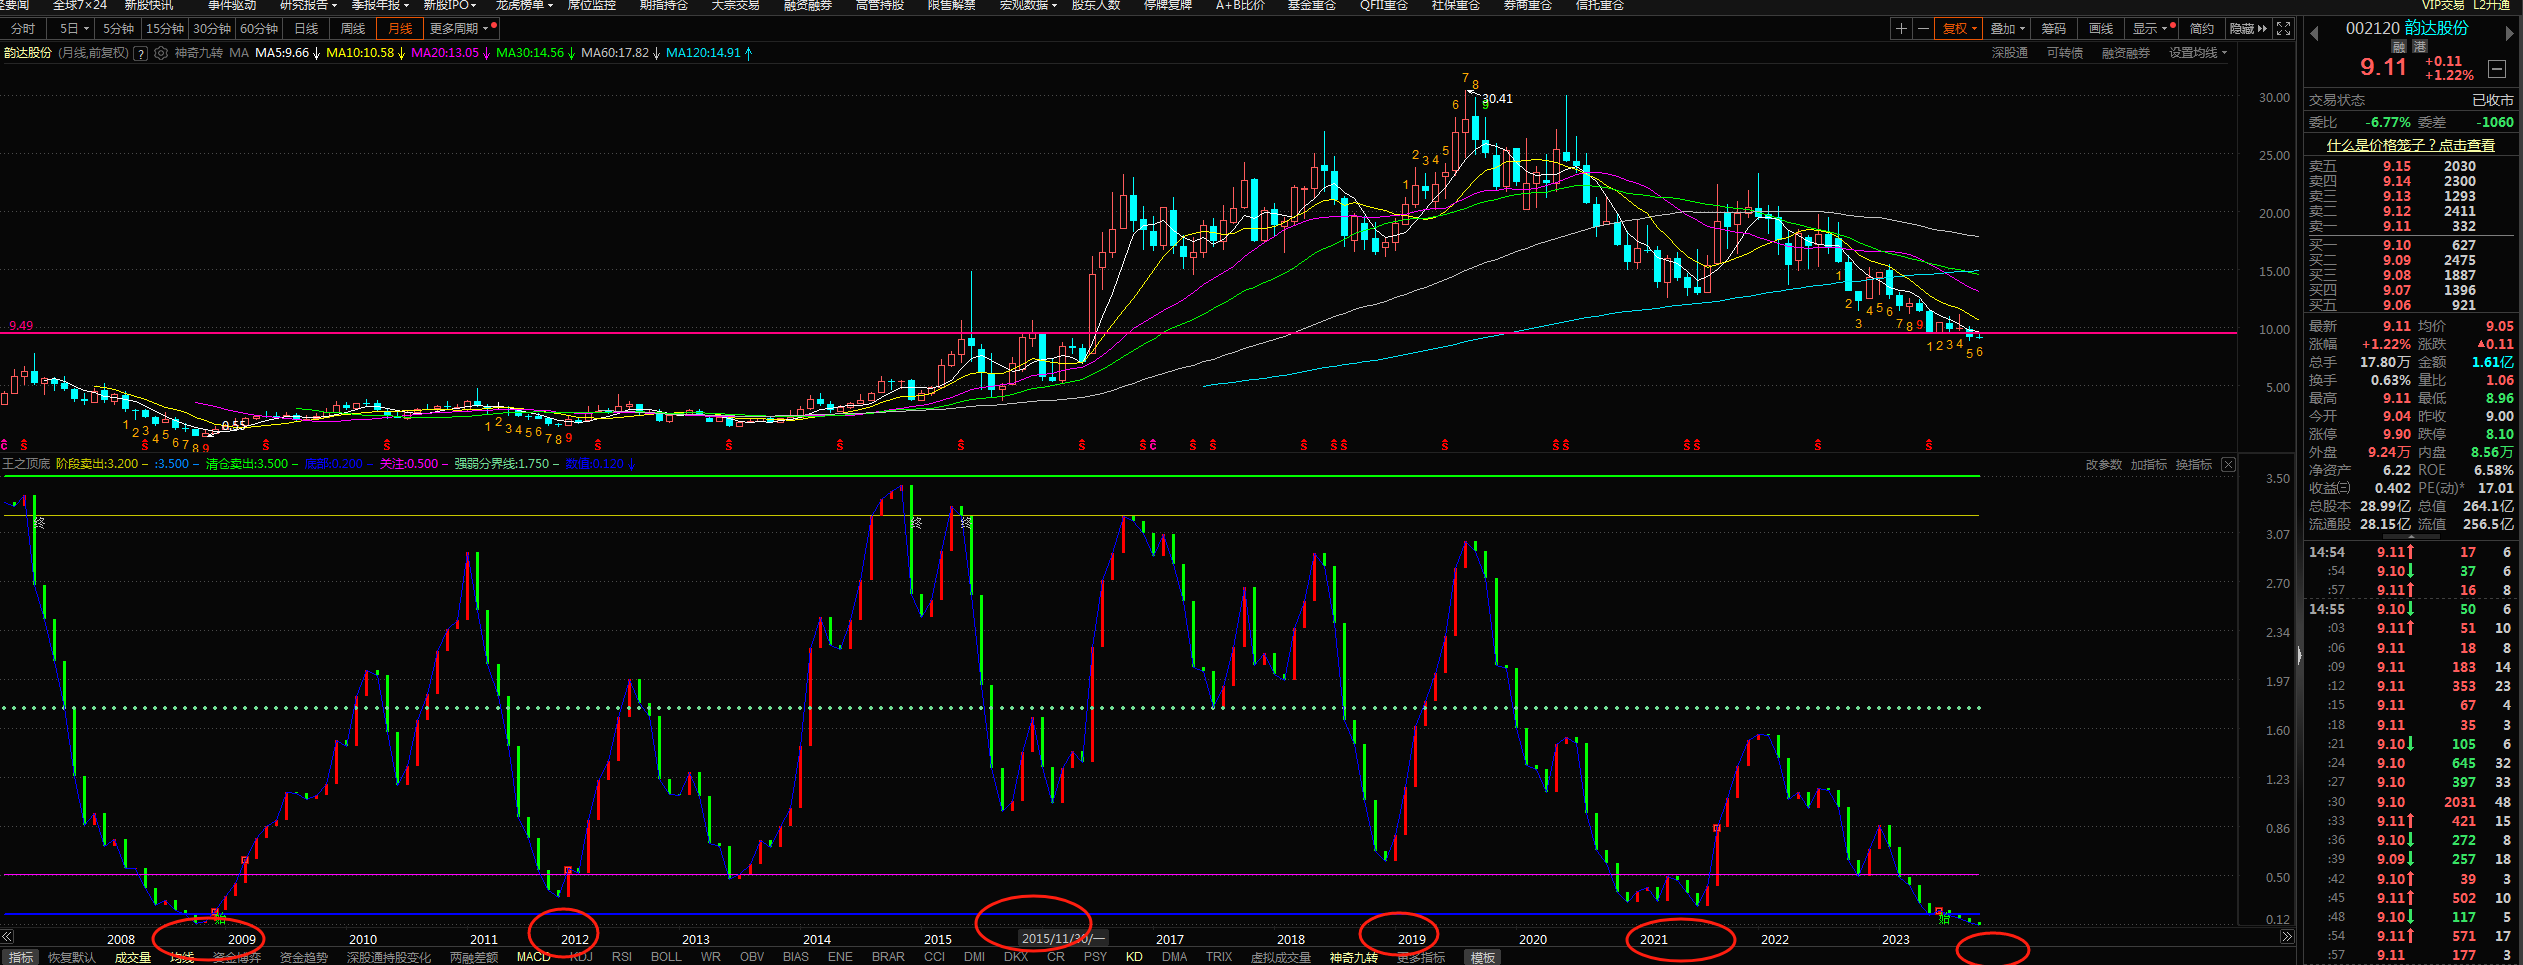Open the 复权 adjustment dropdown
The height and width of the screenshot is (965, 2523).
(x=1959, y=29)
